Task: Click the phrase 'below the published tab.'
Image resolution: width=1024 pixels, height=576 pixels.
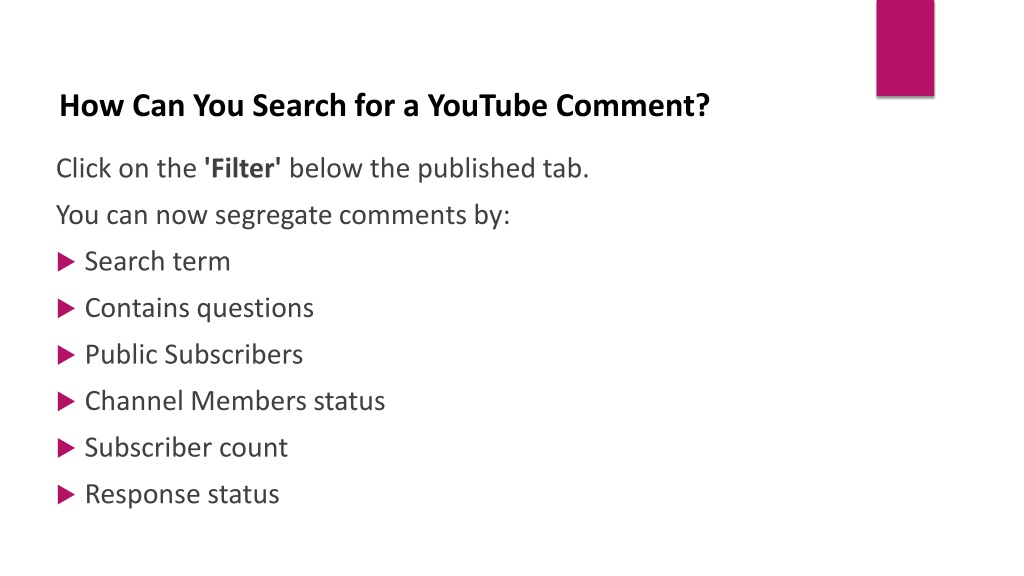Action: pos(439,168)
